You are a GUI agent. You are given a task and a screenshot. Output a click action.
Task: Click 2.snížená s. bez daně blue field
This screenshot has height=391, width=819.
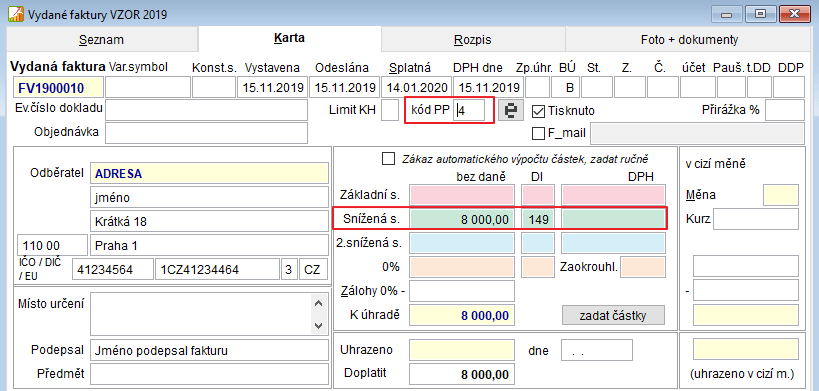click(462, 243)
